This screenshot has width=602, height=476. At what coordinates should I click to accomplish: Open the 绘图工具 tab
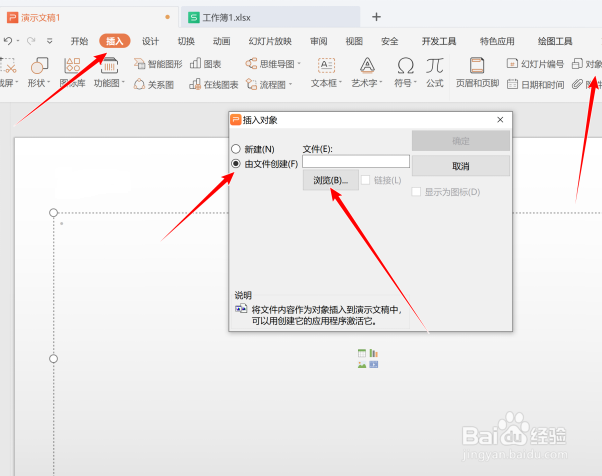click(x=555, y=41)
